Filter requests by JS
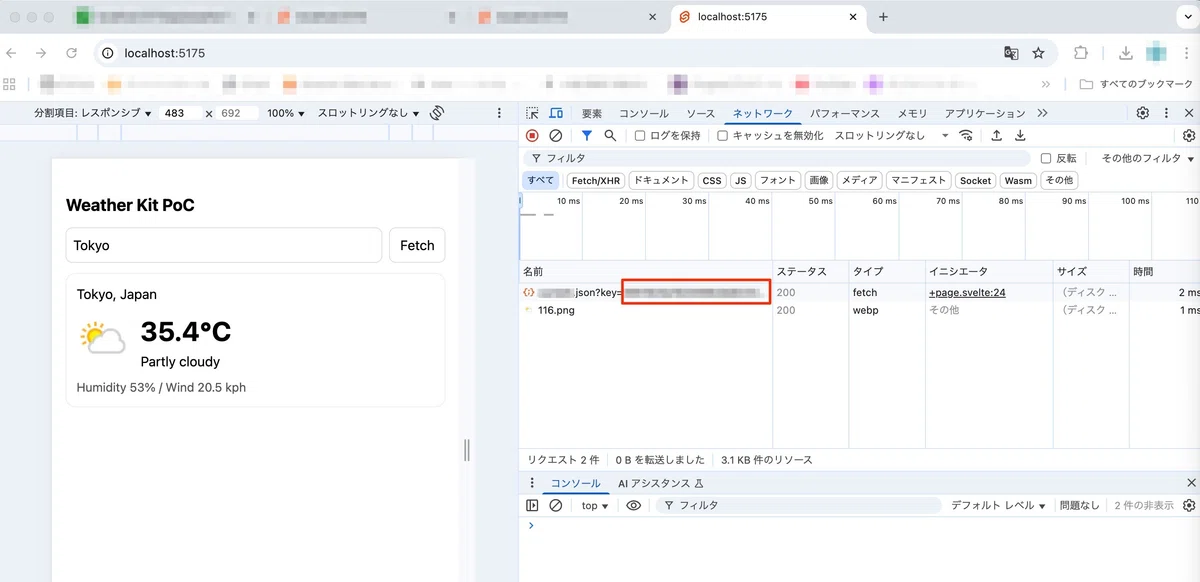 [x=740, y=180]
